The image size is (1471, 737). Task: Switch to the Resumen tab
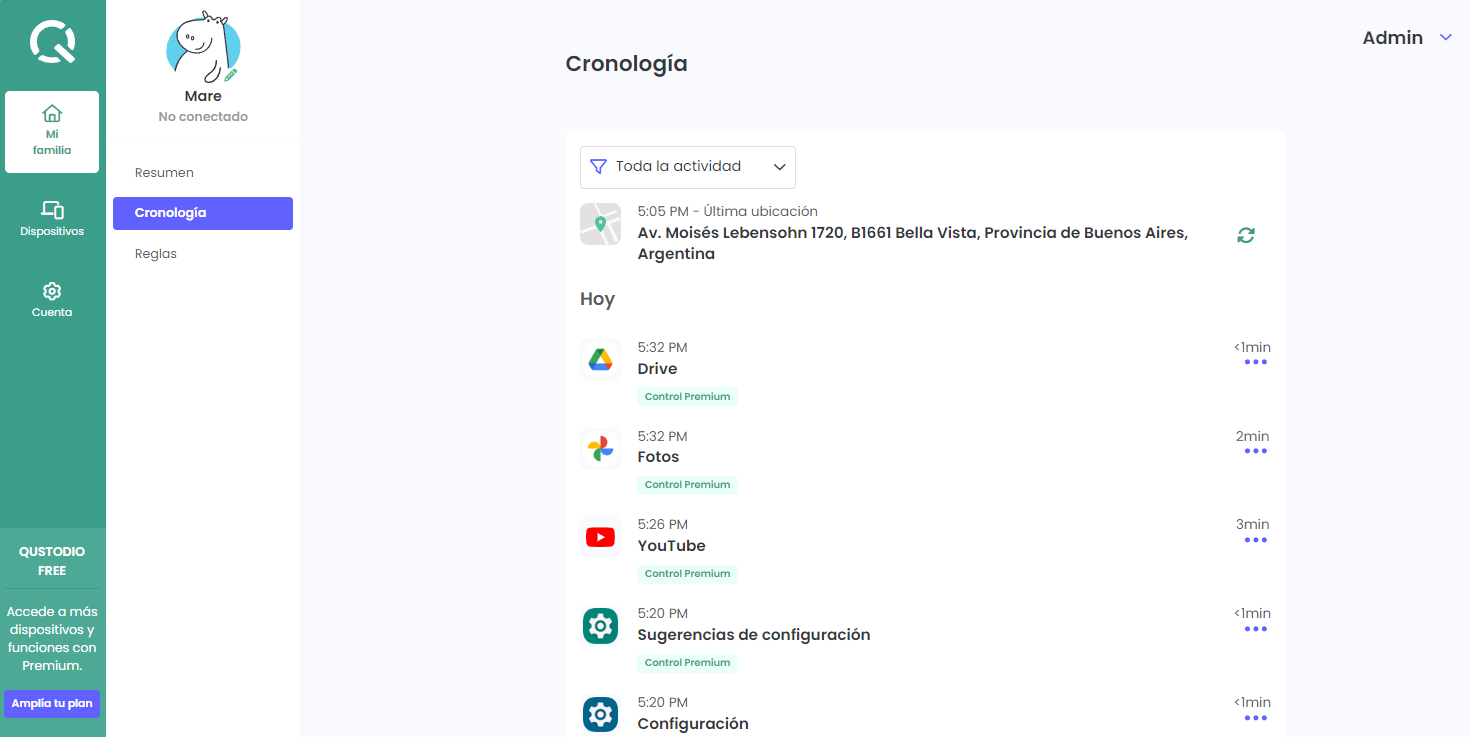[x=165, y=173]
